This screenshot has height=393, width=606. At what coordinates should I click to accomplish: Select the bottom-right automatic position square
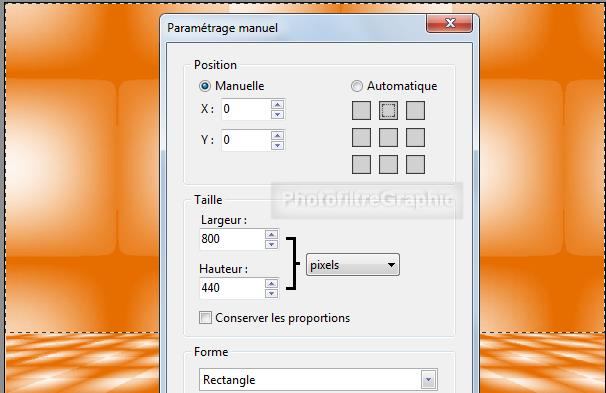[x=415, y=165]
